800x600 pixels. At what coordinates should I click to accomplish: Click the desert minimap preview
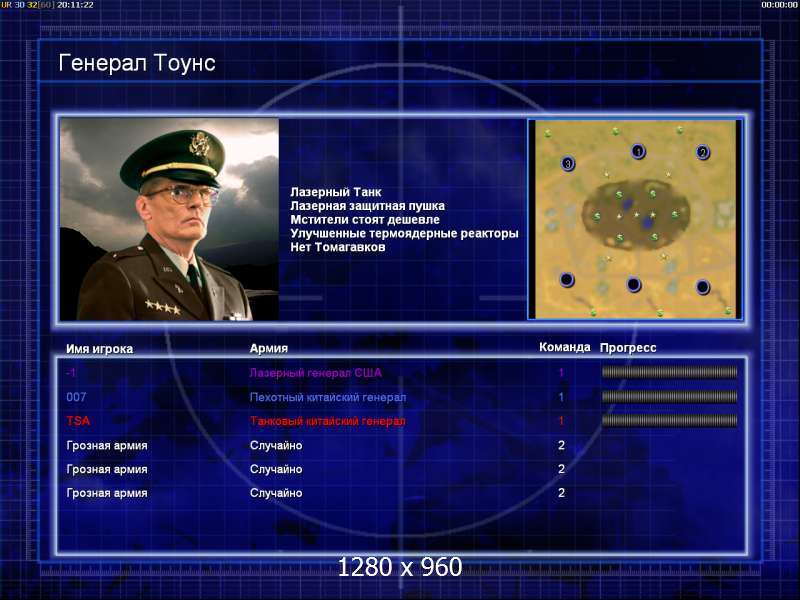point(635,219)
